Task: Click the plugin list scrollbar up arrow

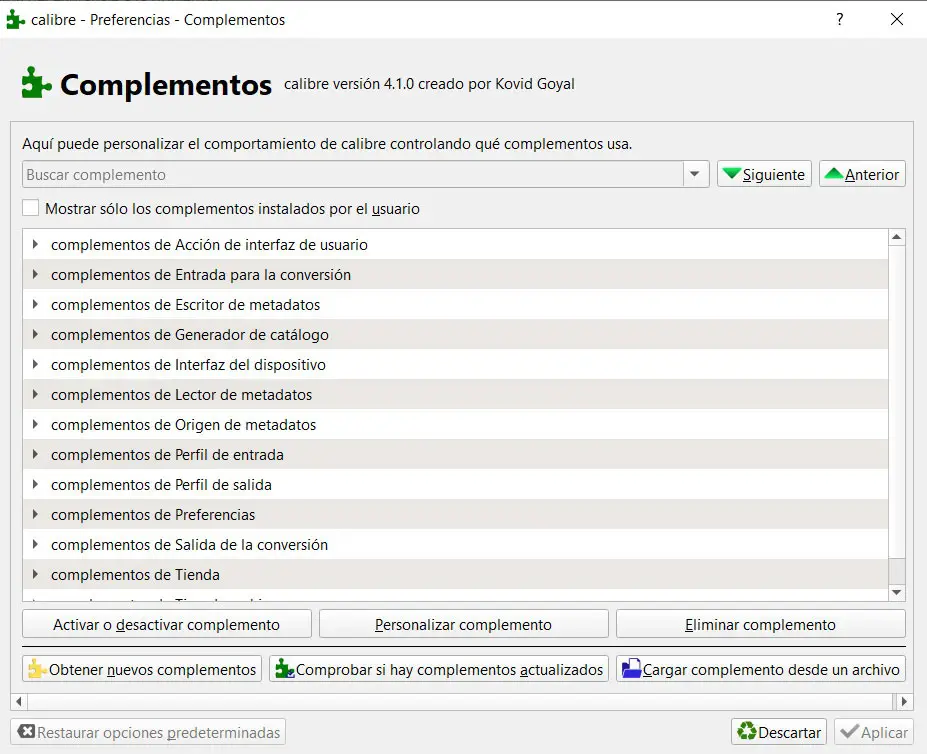Action: pyautogui.click(x=897, y=237)
